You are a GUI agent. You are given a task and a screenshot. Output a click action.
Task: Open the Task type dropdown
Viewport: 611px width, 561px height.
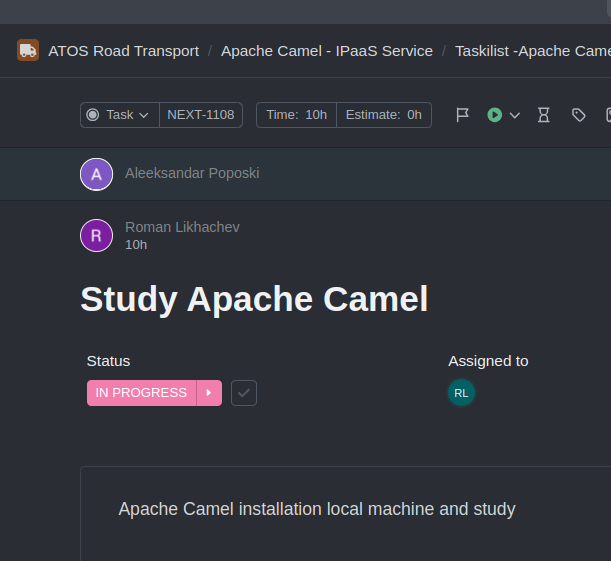[120, 115]
